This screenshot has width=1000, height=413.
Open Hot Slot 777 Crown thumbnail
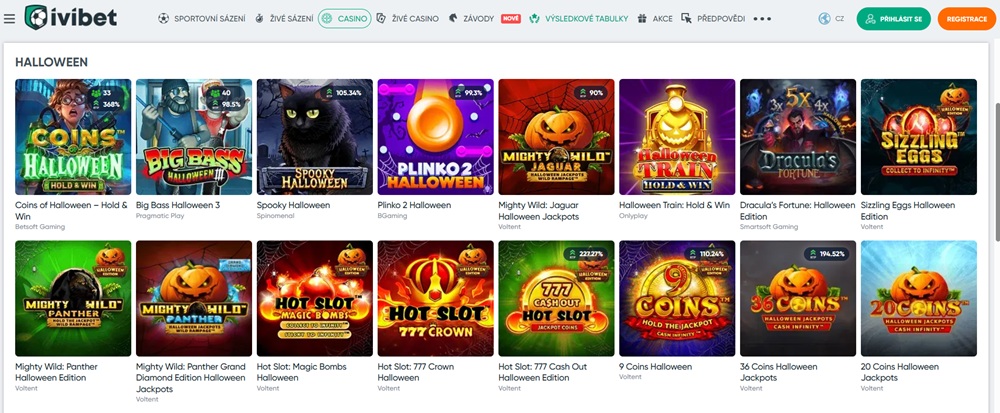(x=436, y=298)
